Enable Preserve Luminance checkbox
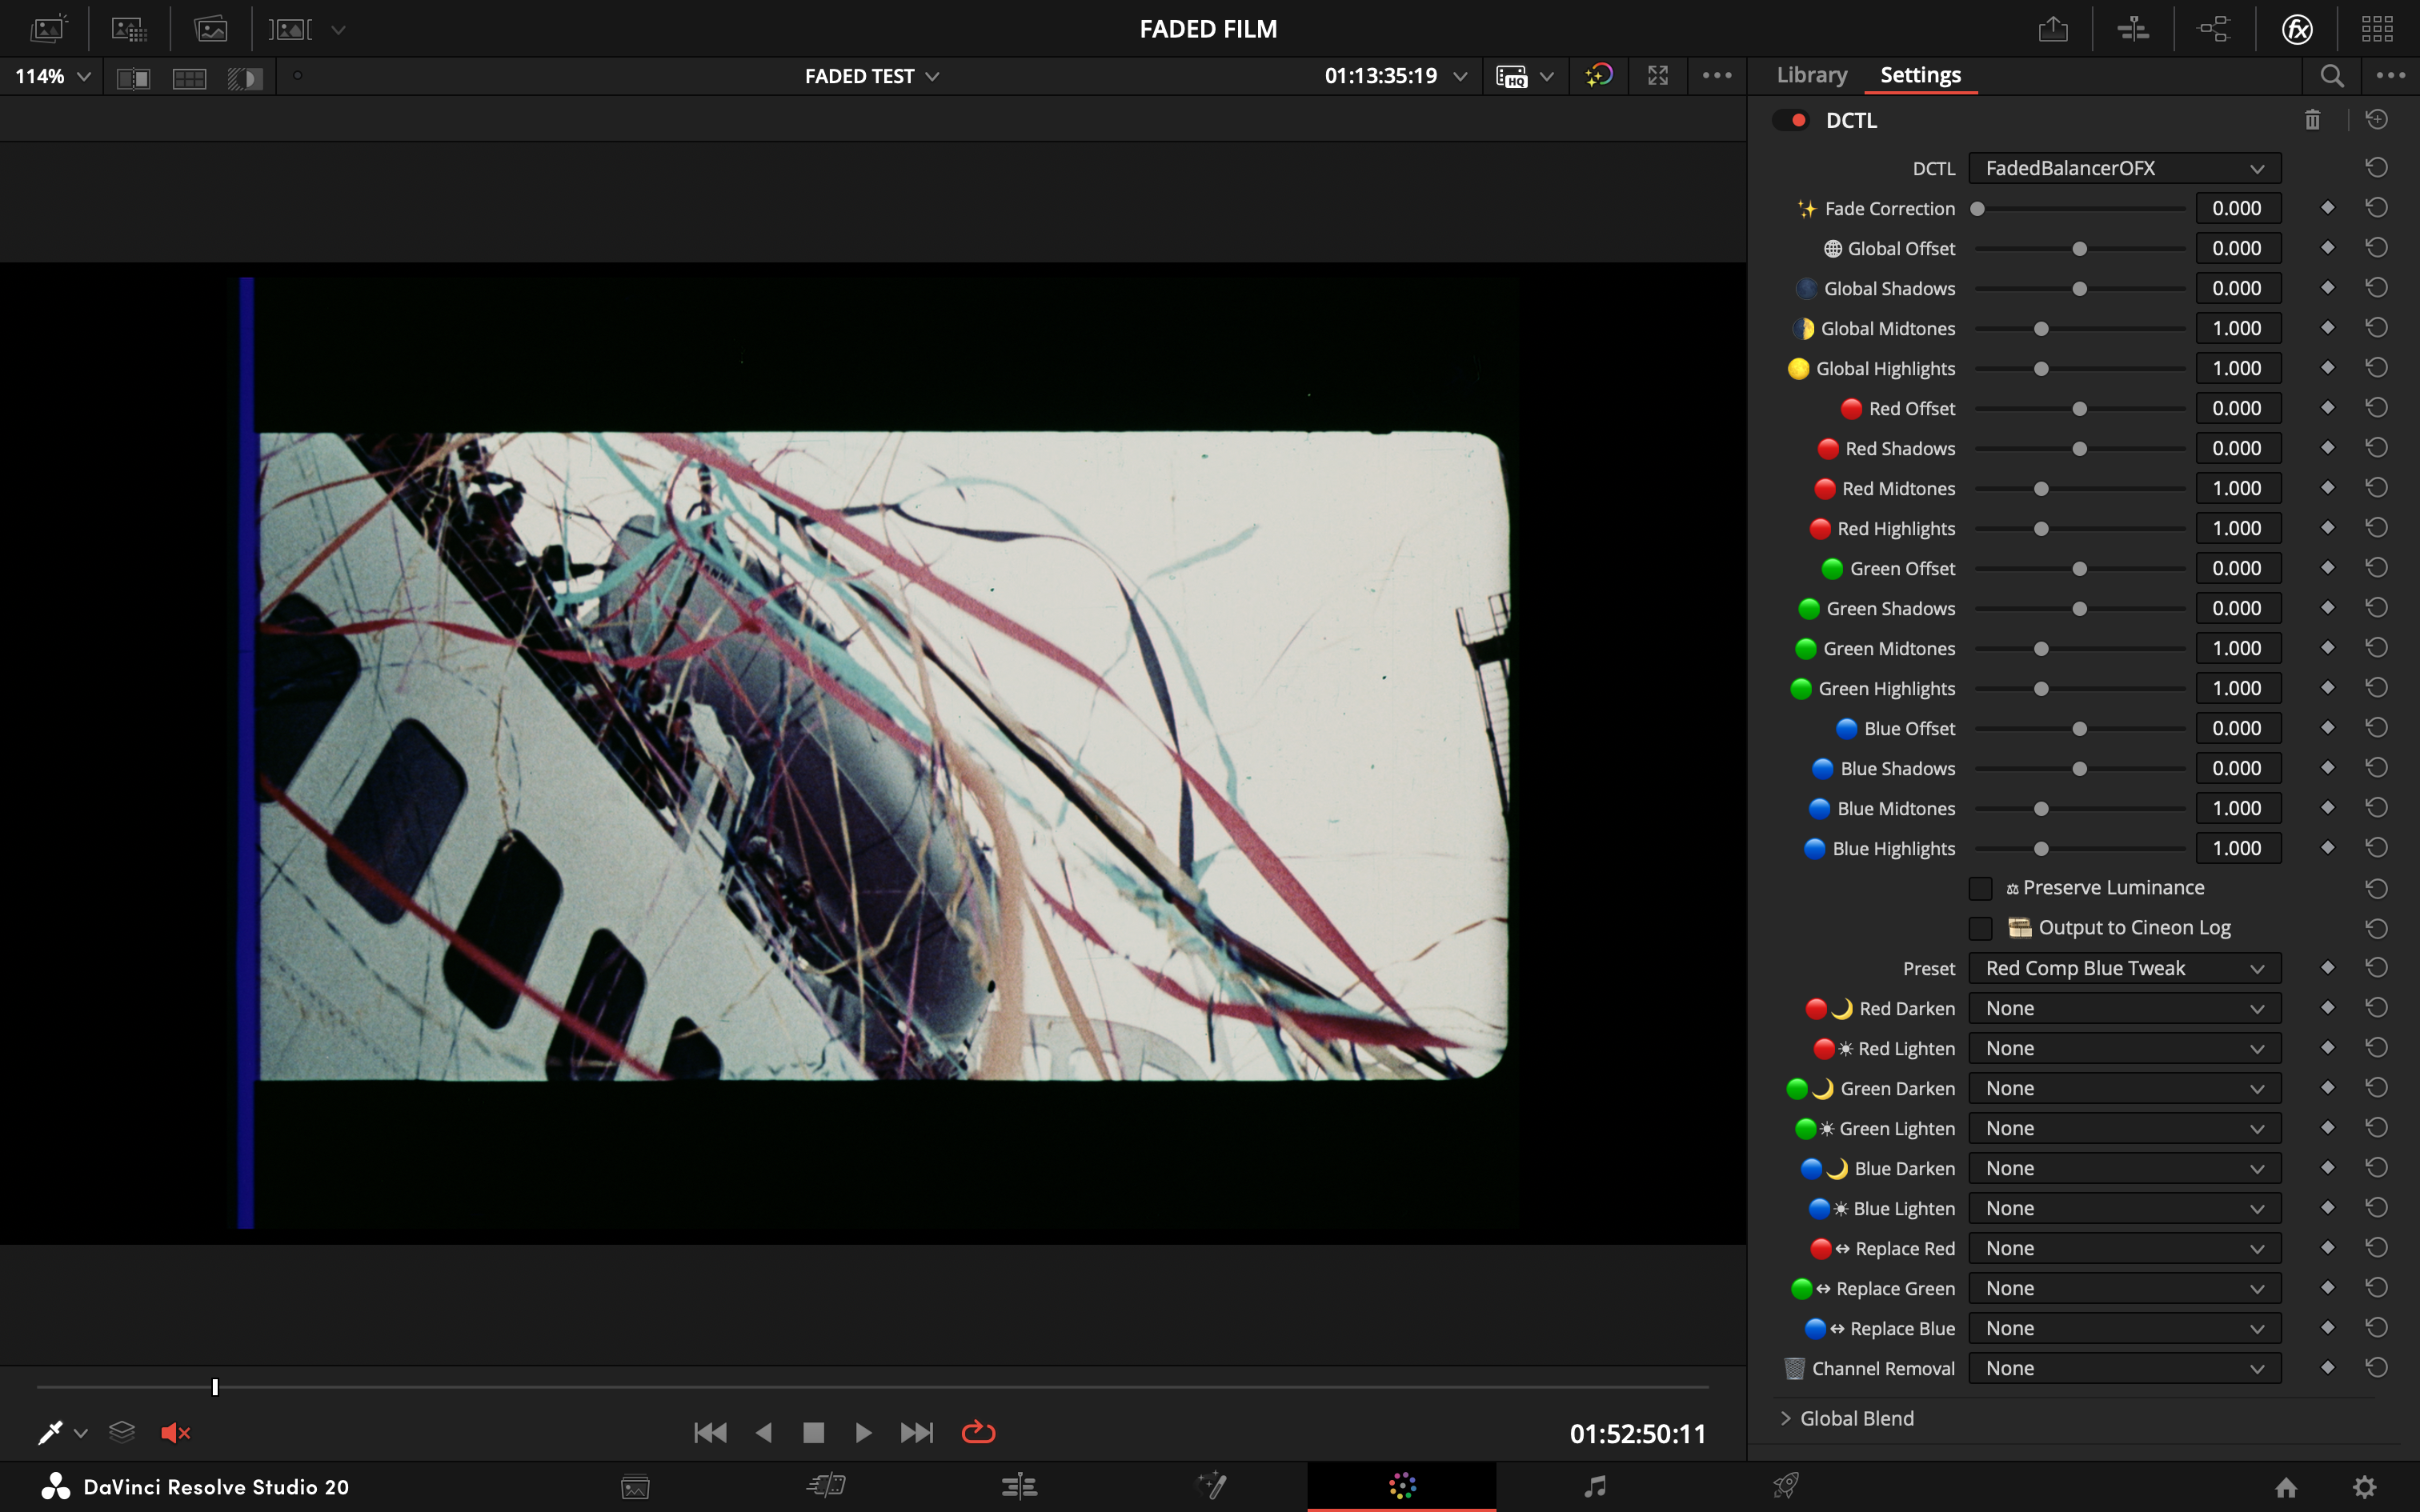 [x=1980, y=888]
